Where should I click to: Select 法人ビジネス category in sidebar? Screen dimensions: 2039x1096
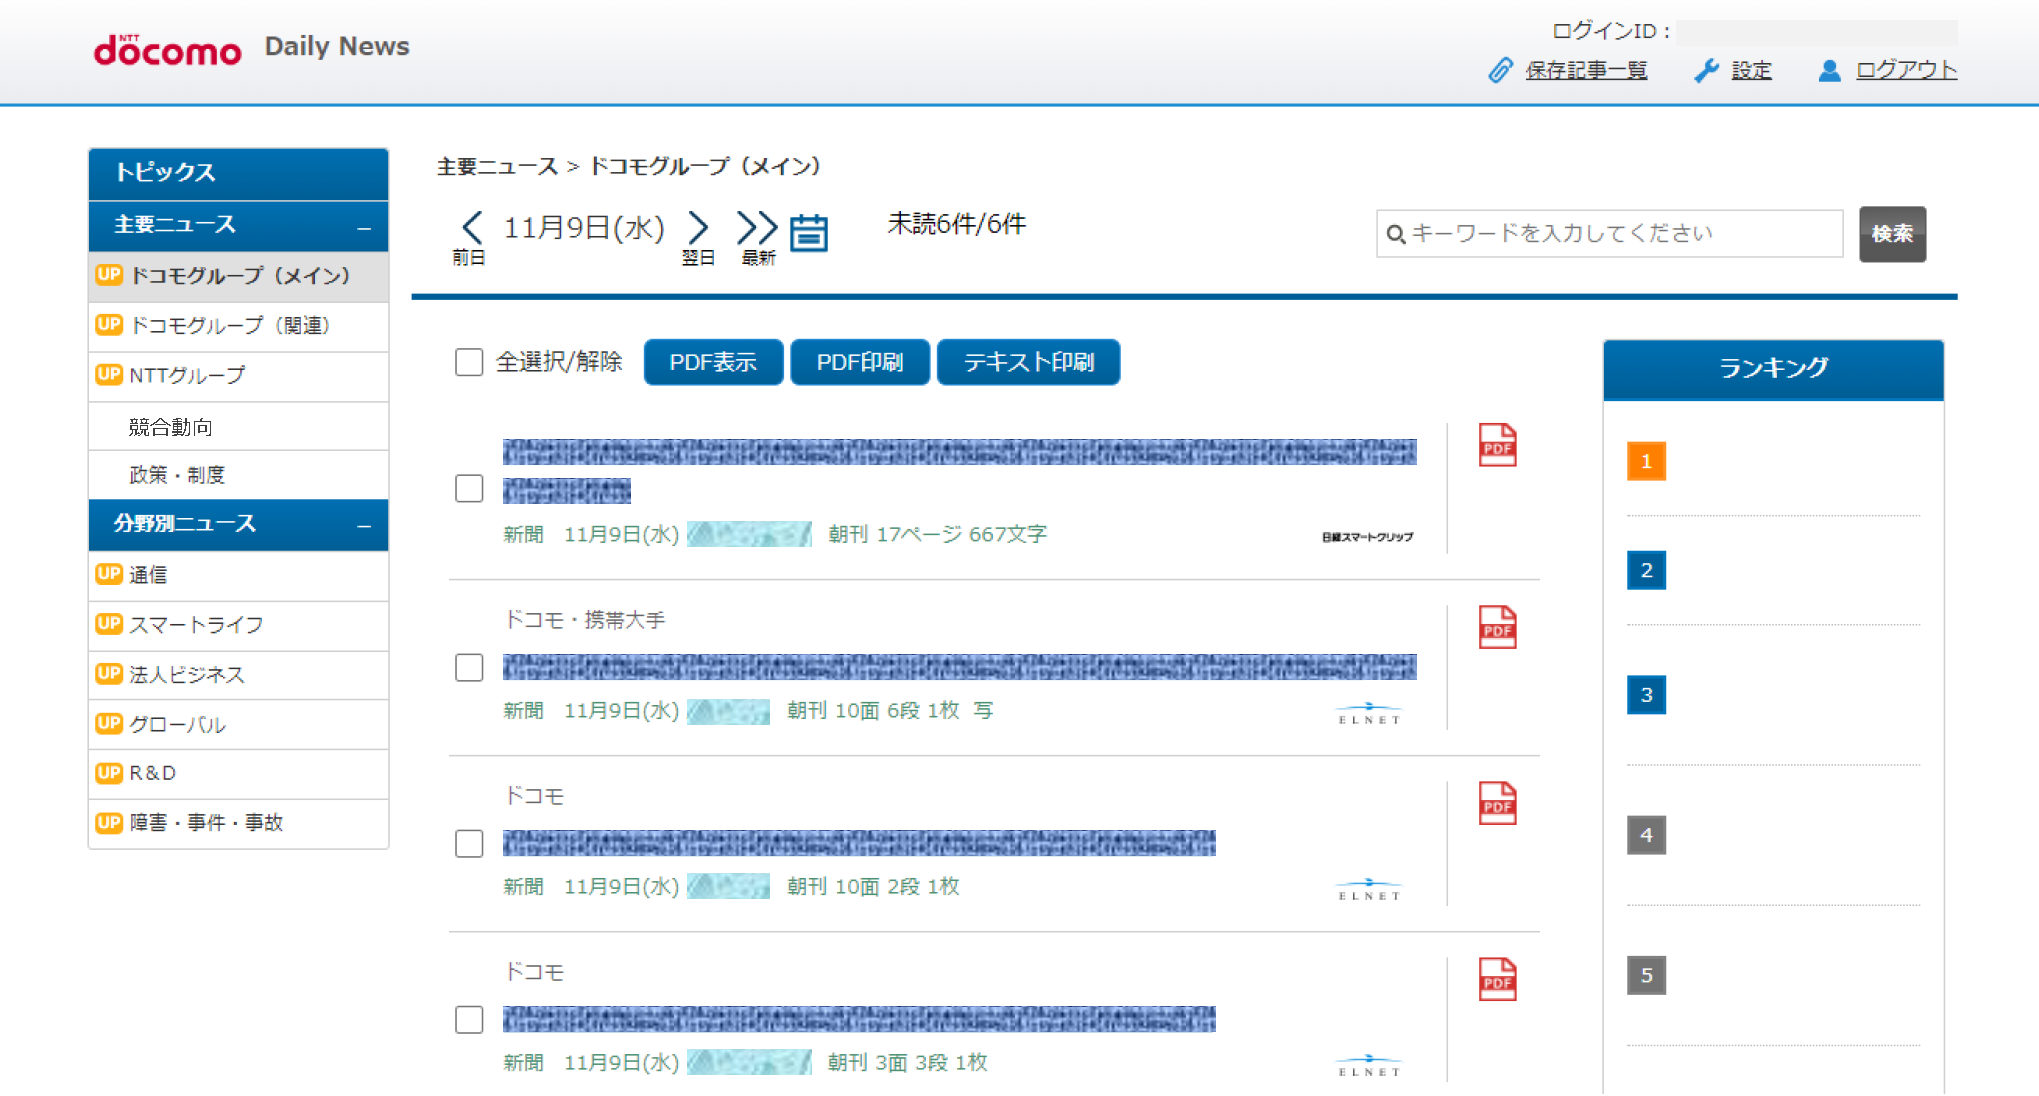click(x=238, y=675)
